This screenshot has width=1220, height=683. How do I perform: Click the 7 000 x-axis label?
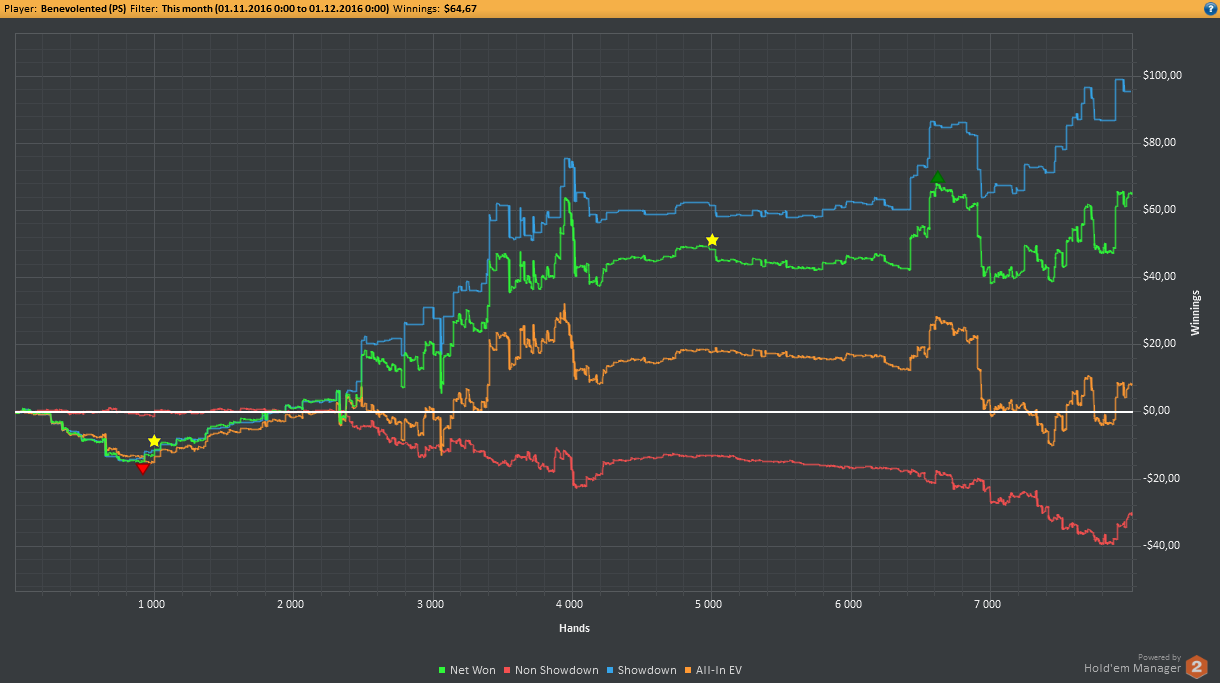(x=987, y=604)
